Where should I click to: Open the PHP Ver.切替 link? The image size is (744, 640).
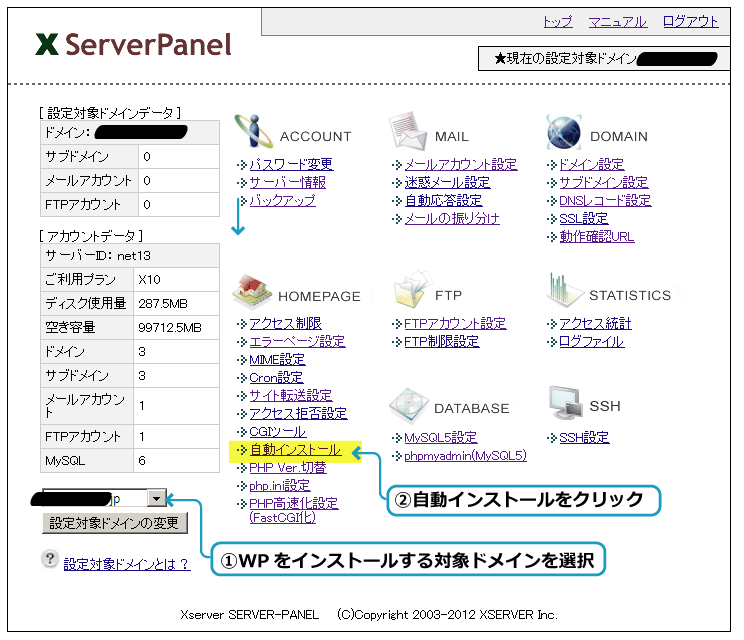pyautogui.click(x=288, y=468)
